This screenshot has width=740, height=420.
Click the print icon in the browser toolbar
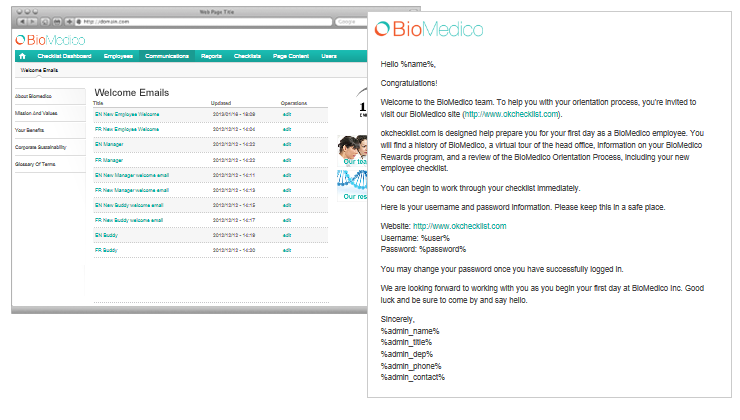[x=57, y=22]
